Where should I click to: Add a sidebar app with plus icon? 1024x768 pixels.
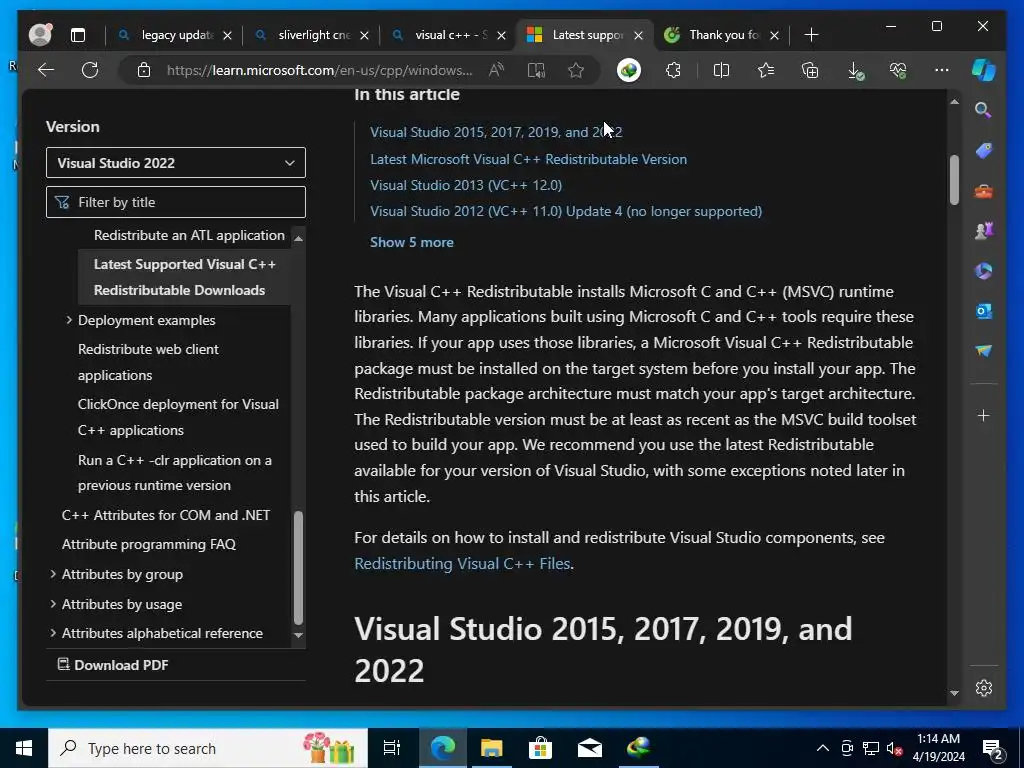(x=984, y=415)
